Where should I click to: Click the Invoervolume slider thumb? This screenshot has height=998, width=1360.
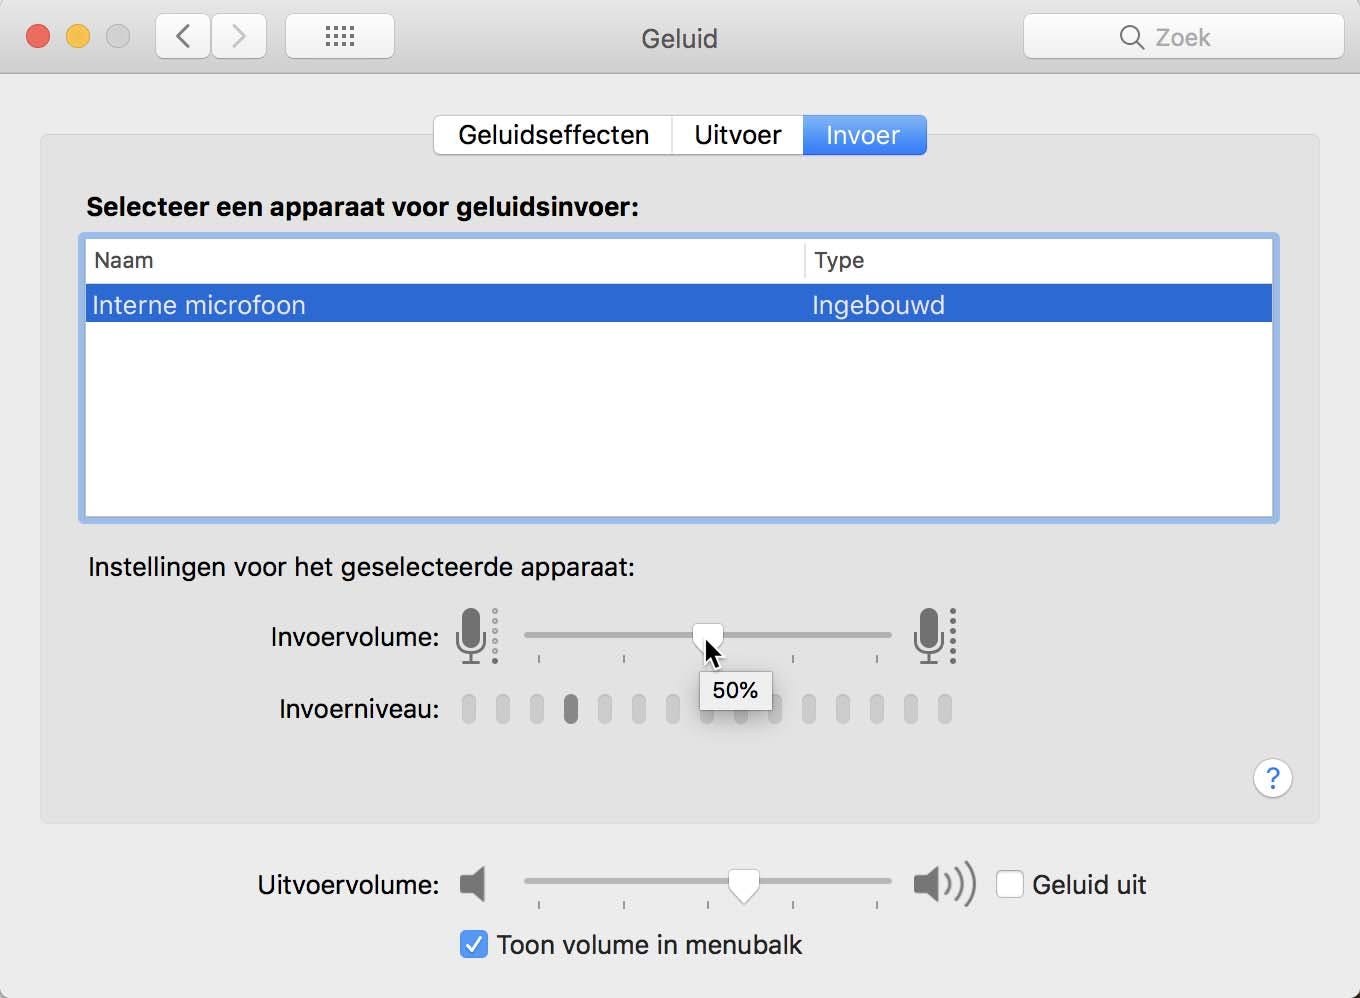[x=708, y=634]
